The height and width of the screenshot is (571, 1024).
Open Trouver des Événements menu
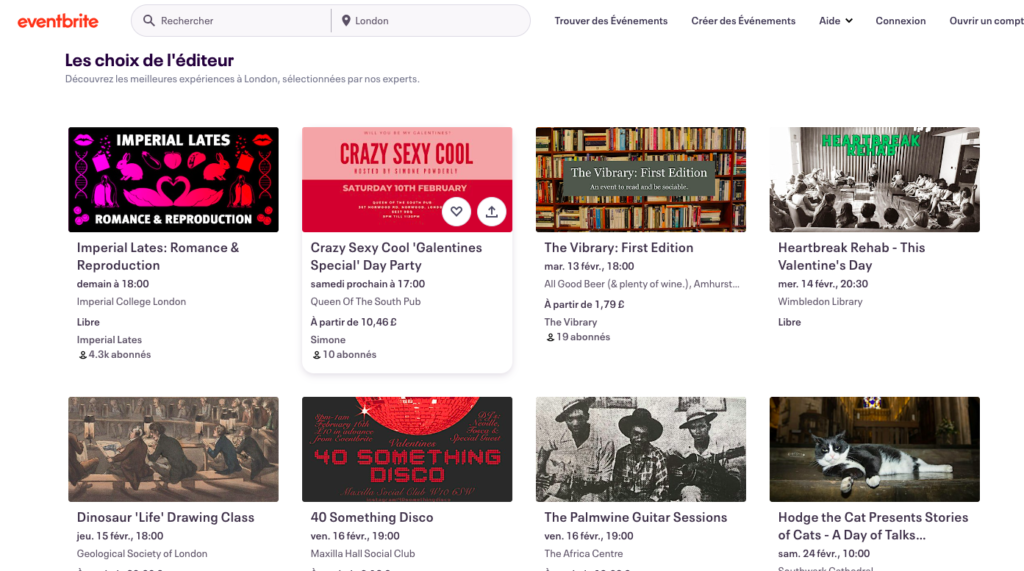[x=610, y=21]
